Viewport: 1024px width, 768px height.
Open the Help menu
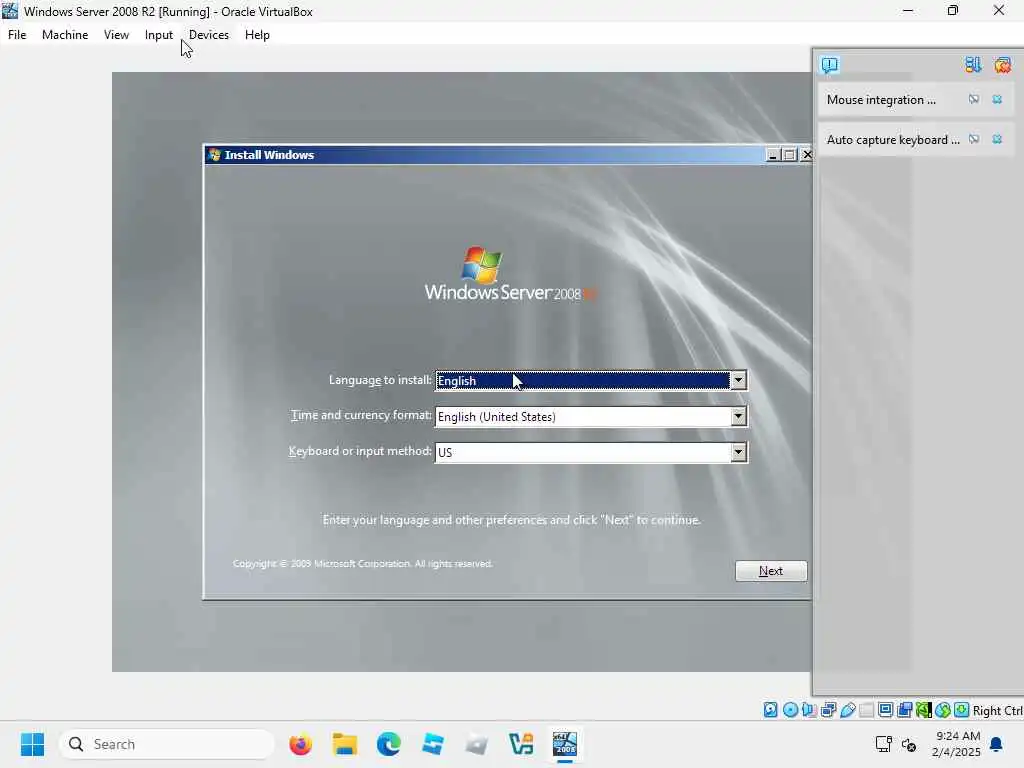(257, 35)
